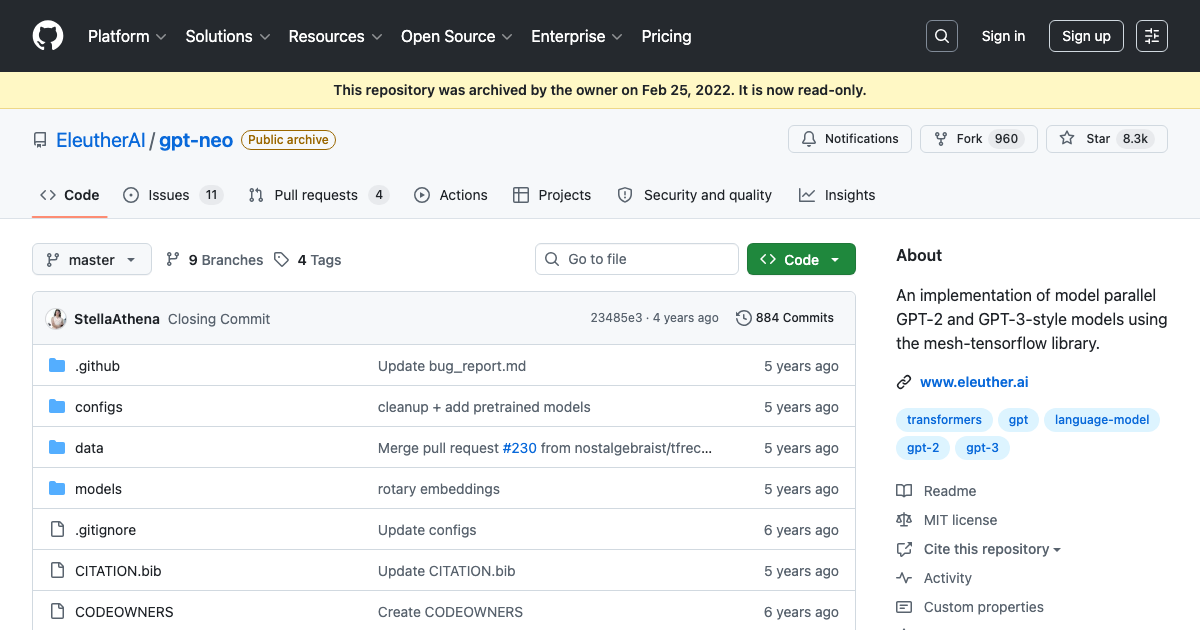1200x630 pixels.
Task: Open the search magnifier button
Action: pos(941,36)
